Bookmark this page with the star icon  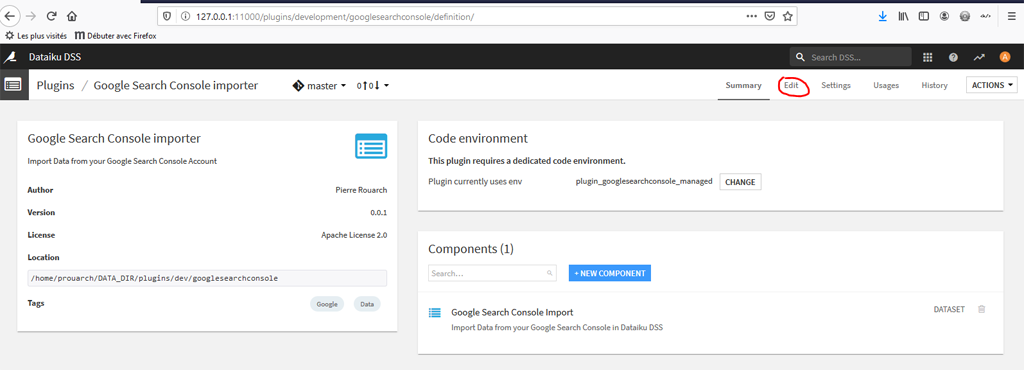point(788,16)
